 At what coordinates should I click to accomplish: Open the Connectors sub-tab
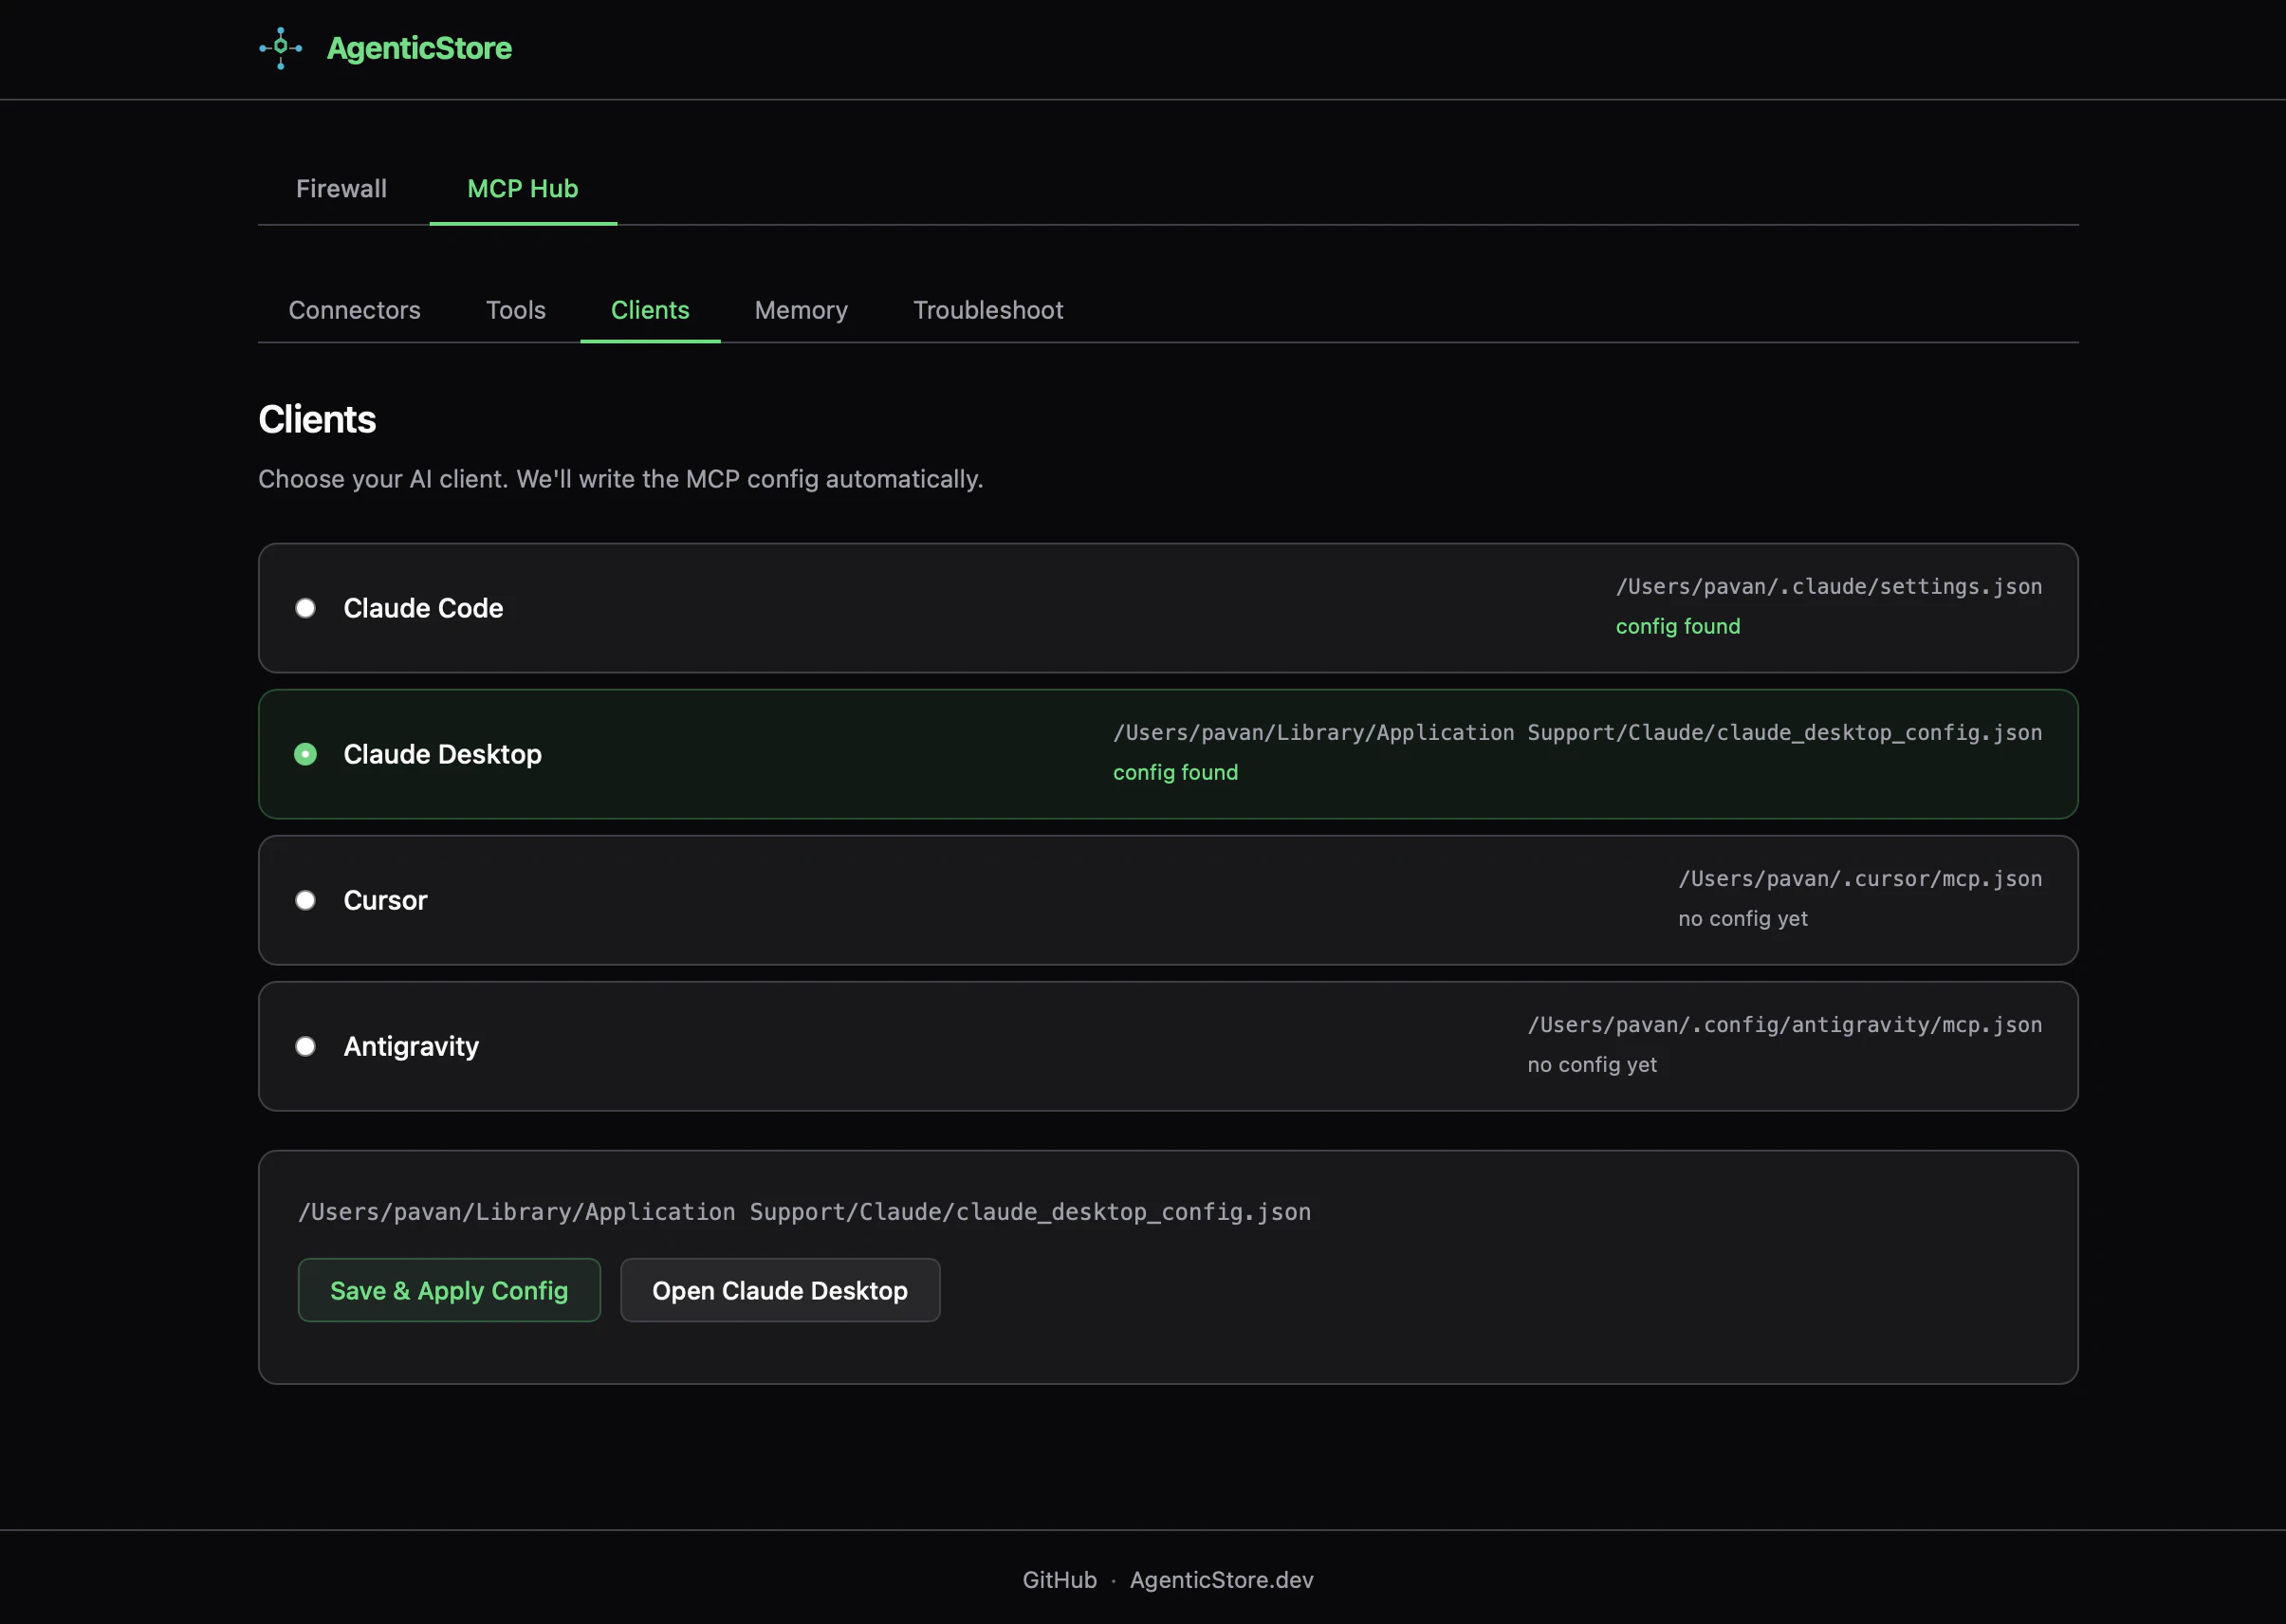[354, 310]
